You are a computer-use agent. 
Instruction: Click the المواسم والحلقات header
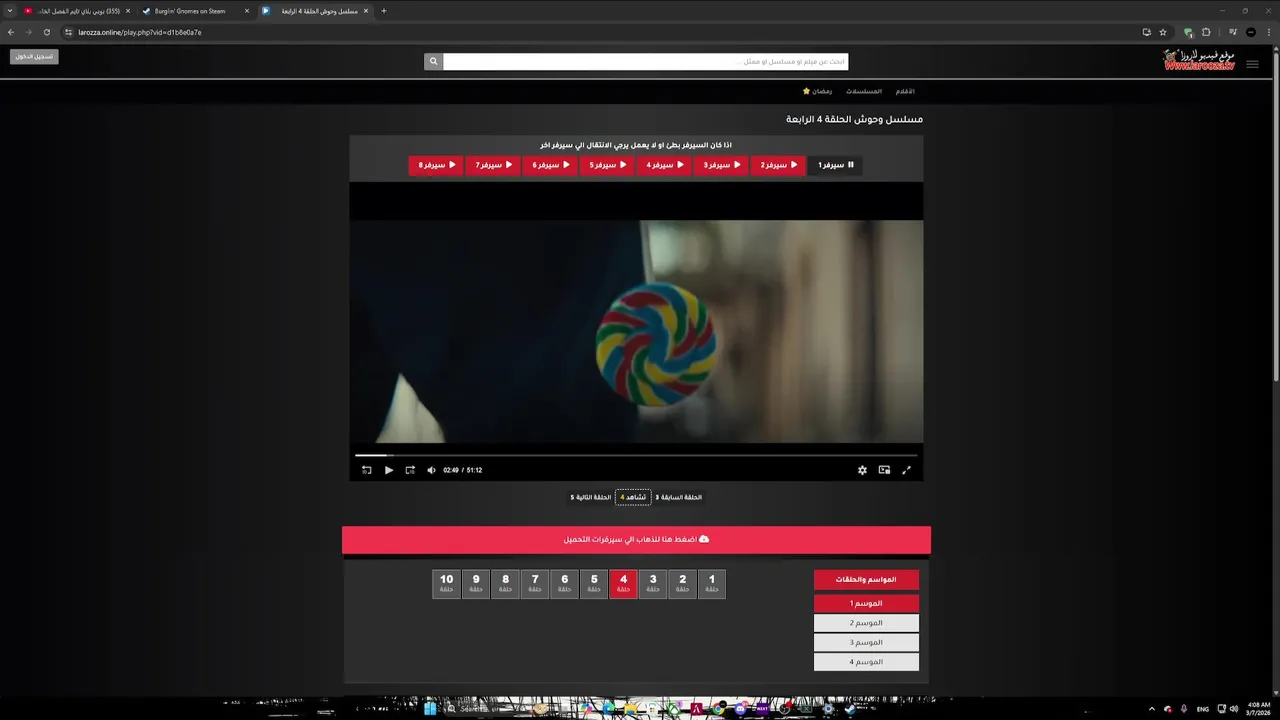click(866, 579)
